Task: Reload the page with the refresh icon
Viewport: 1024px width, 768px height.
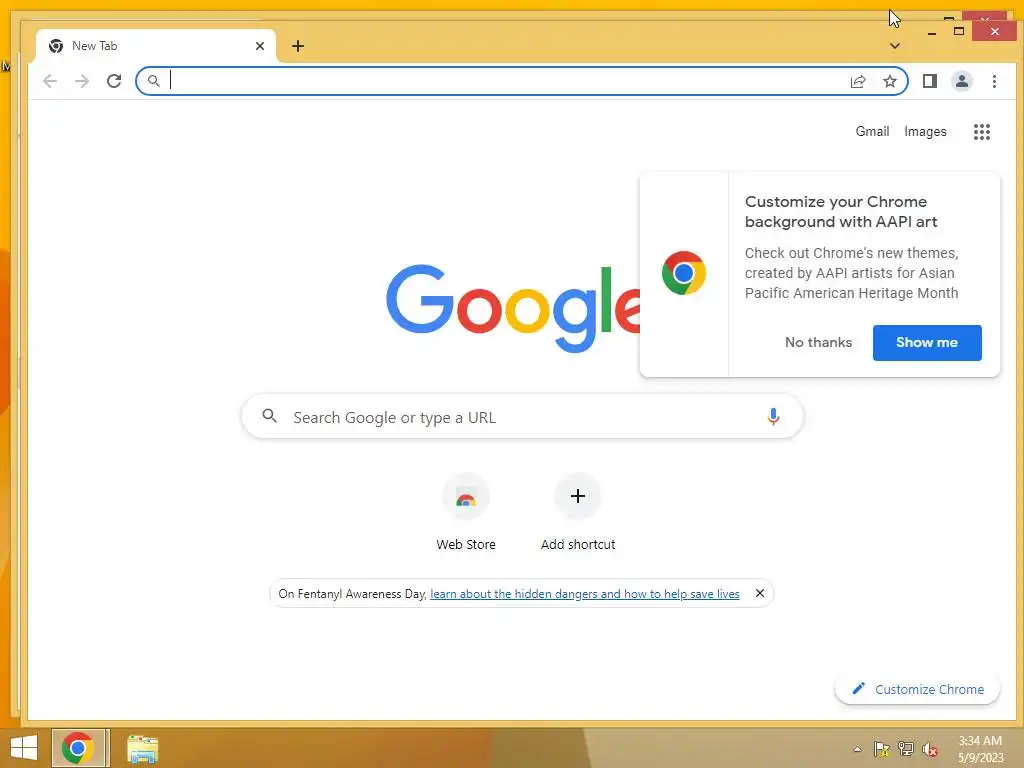Action: click(x=114, y=81)
